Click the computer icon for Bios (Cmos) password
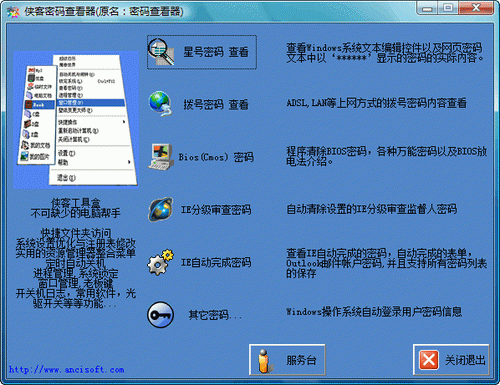Image resolution: width=500 pixels, height=385 pixels. click(161, 157)
